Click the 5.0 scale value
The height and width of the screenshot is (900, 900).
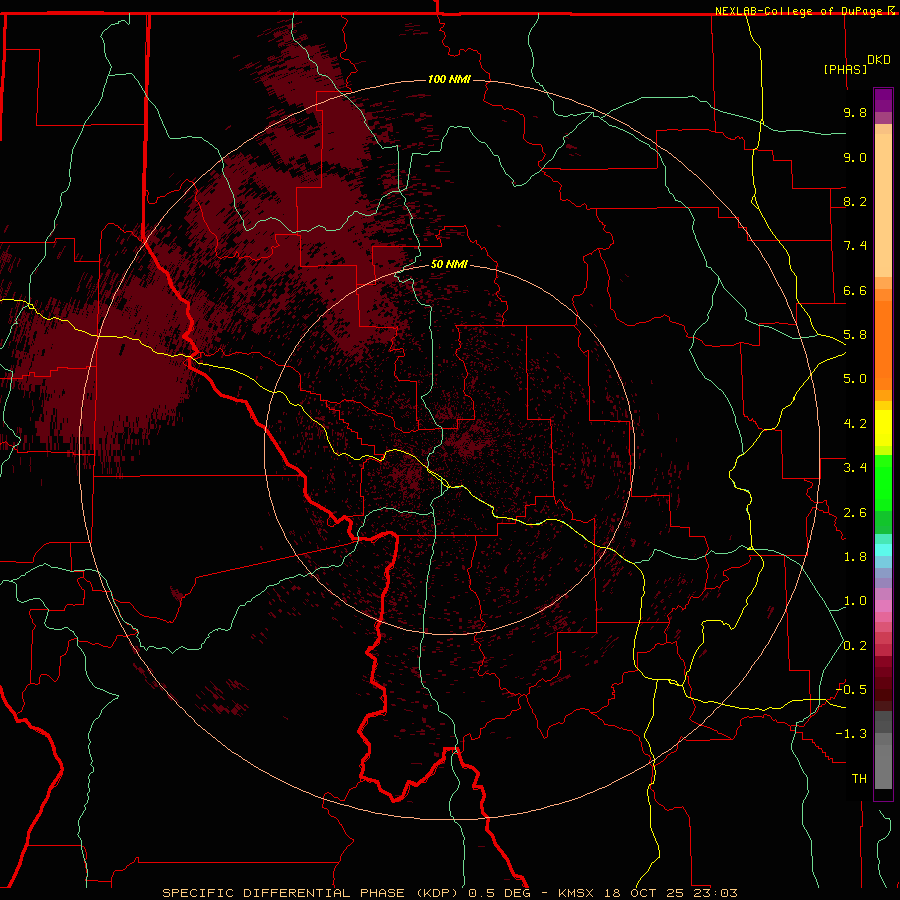coord(855,379)
